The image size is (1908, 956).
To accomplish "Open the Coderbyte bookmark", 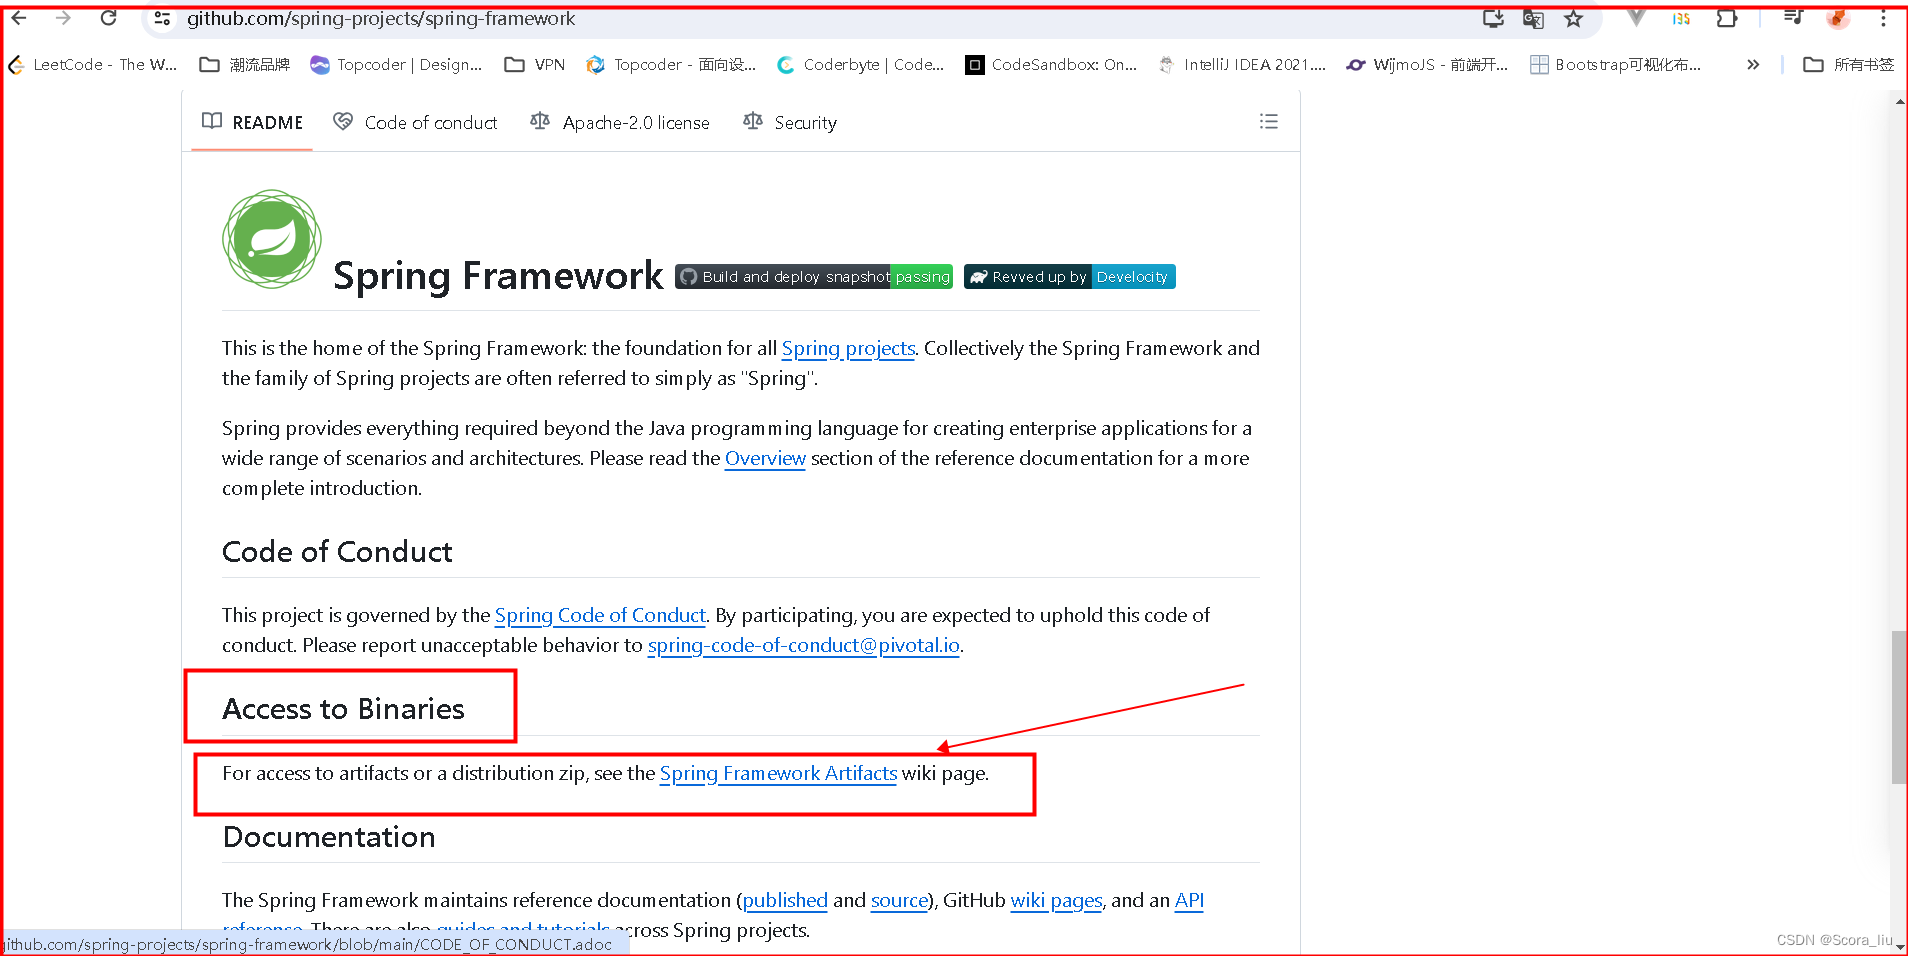I will (860, 64).
